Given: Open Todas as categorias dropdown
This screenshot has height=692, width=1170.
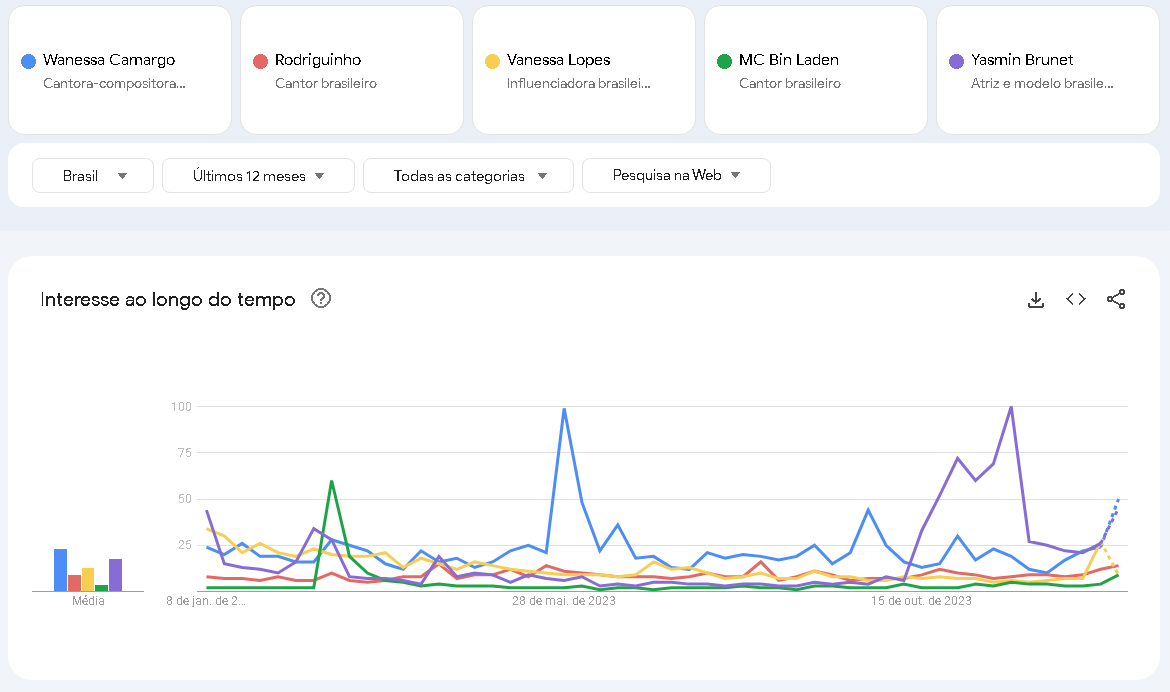Looking at the screenshot, I should coord(469,175).
